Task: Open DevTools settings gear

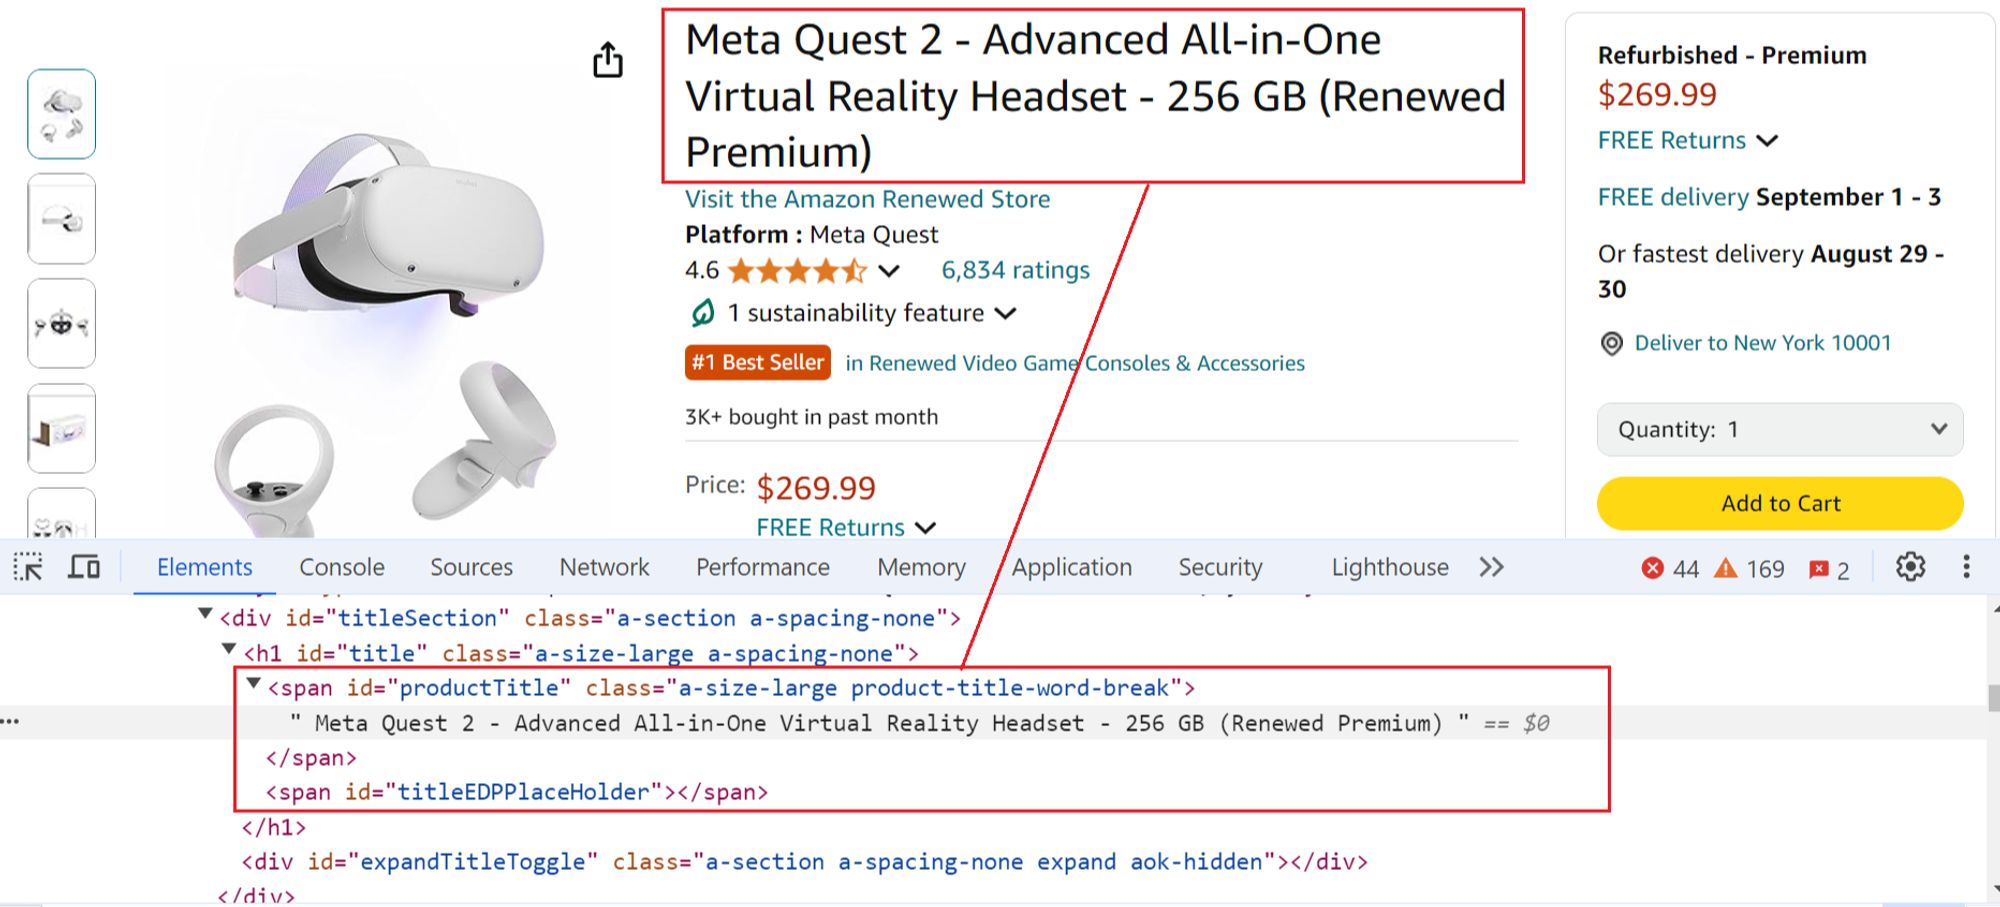Action: 1909,567
